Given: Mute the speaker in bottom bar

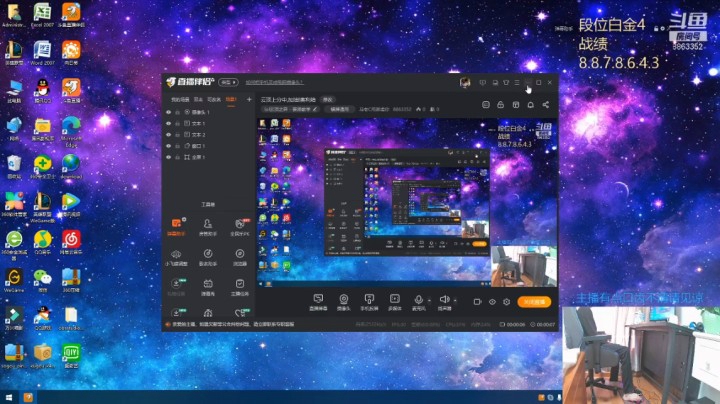Looking at the screenshot, I should point(444,302).
